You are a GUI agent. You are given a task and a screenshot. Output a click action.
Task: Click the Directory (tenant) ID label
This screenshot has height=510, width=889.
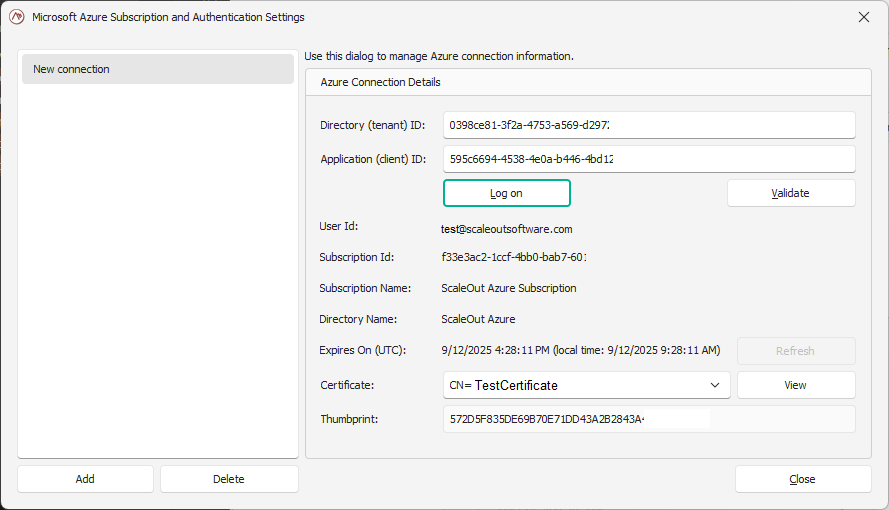[x=372, y=125]
